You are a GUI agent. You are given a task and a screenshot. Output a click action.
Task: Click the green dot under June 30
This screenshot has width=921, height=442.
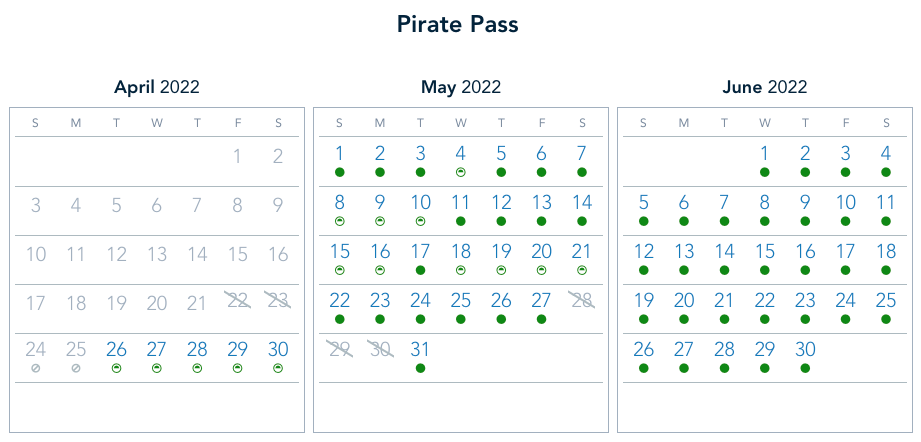(805, 368)
